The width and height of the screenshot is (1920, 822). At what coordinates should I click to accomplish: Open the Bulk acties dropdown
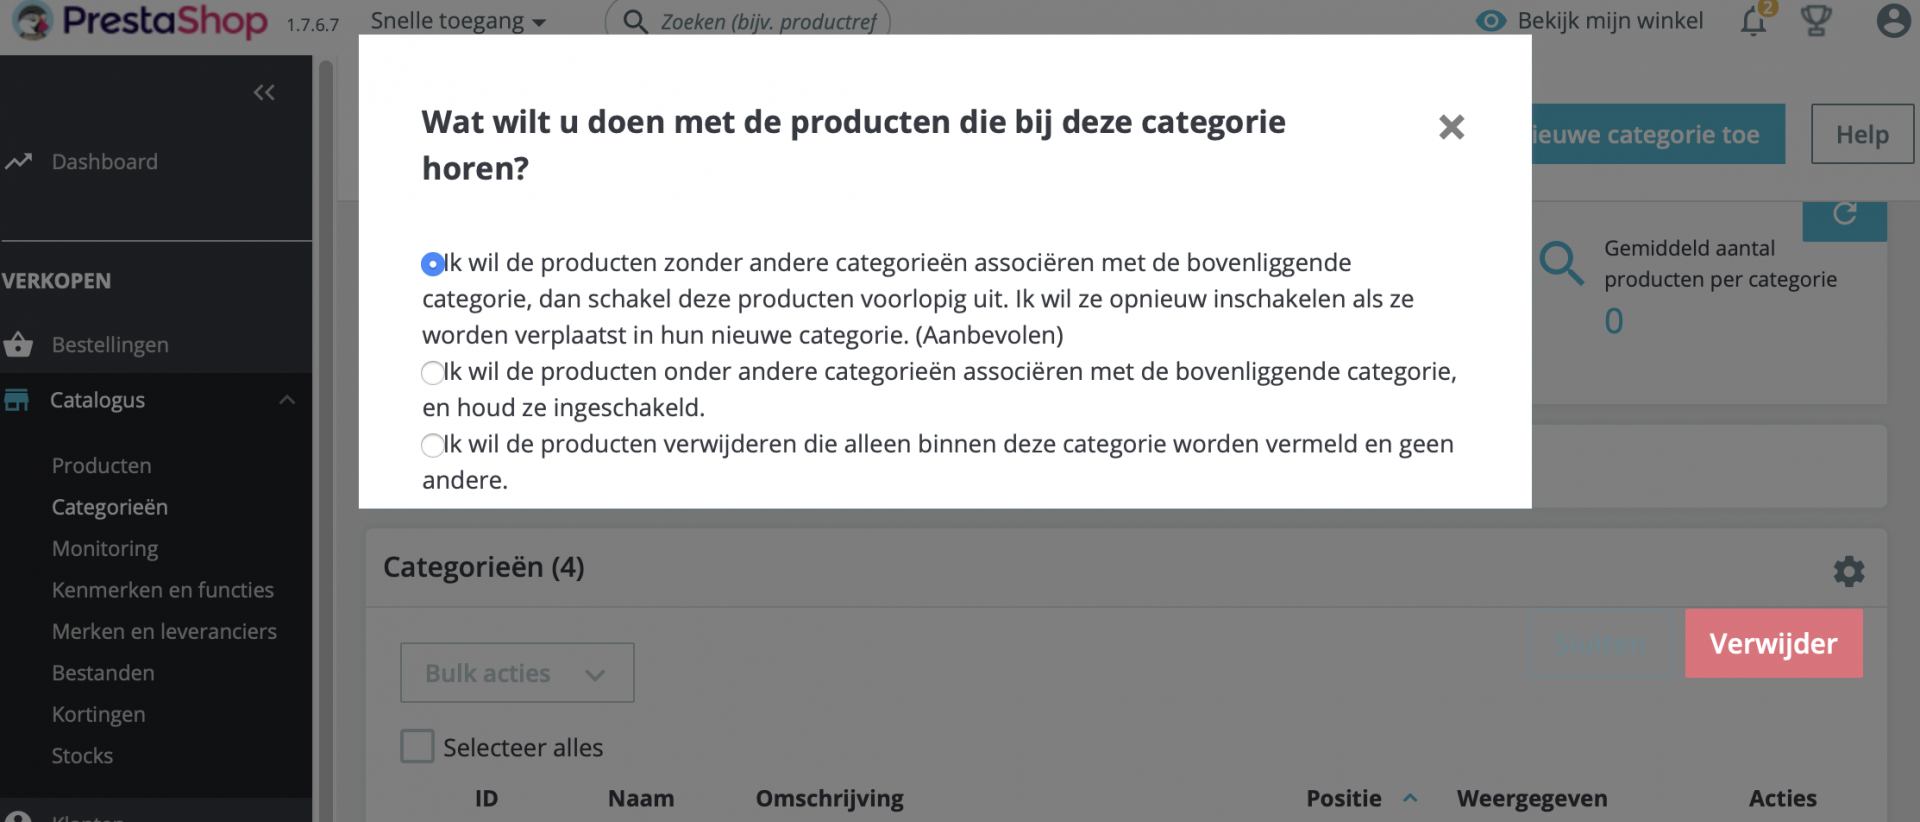(x=516, y=673)
